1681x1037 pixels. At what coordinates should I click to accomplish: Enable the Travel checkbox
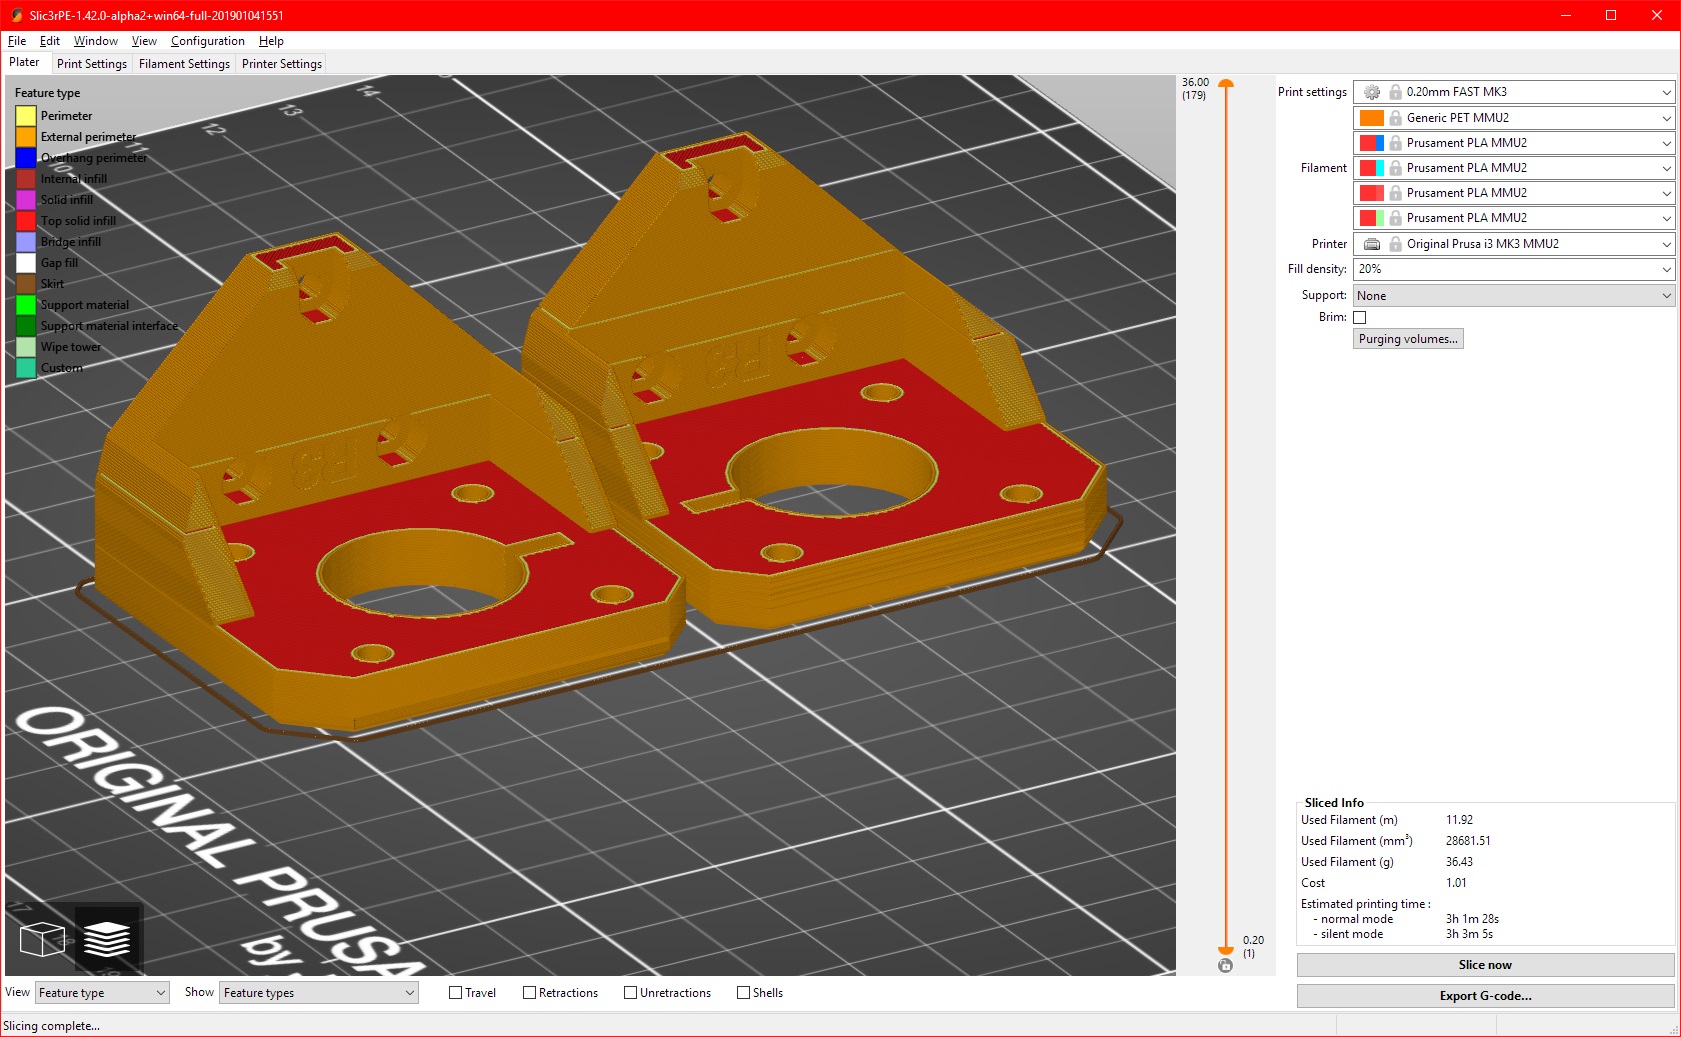455,992
